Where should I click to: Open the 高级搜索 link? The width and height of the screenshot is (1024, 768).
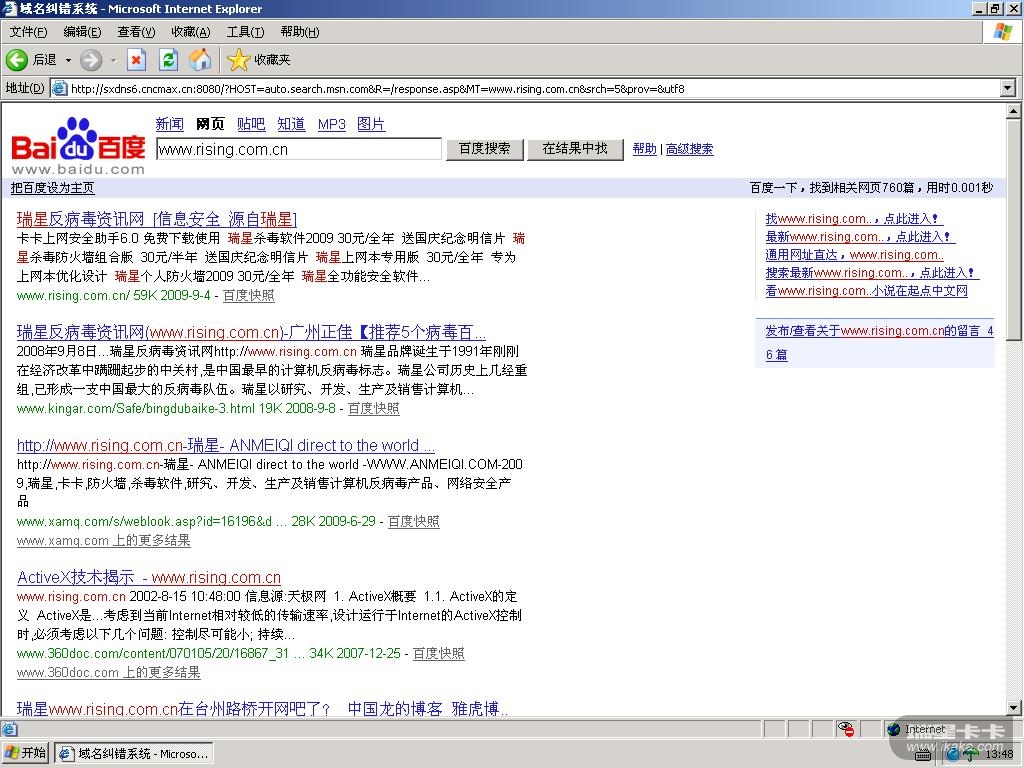[x=689, y=149]
